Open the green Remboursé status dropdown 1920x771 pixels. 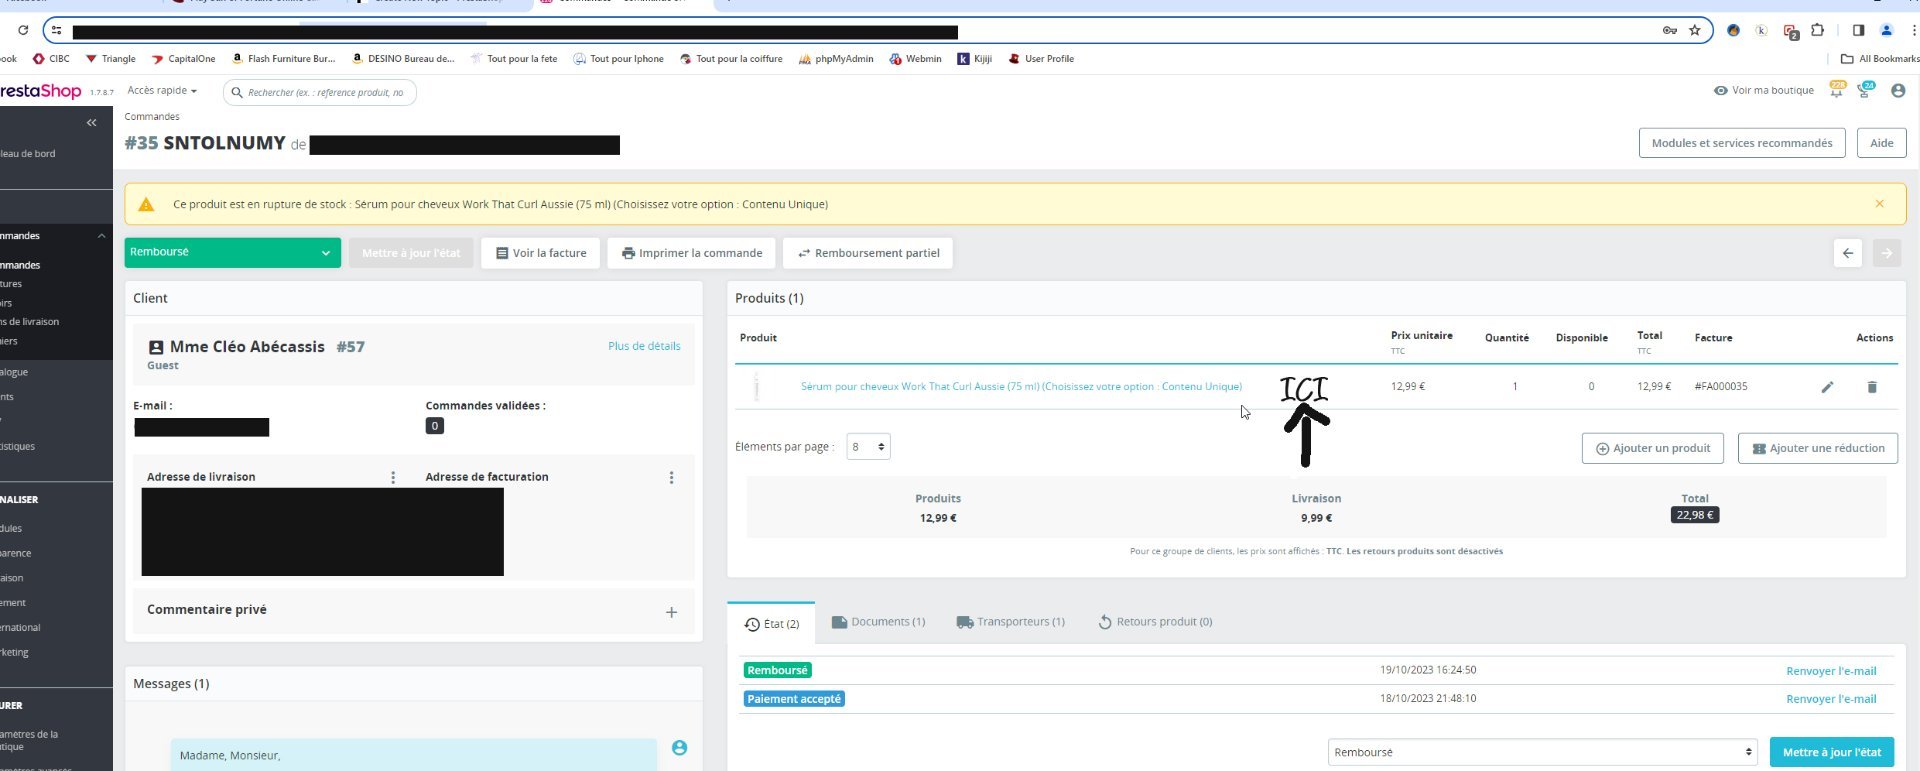coord(232,252)
